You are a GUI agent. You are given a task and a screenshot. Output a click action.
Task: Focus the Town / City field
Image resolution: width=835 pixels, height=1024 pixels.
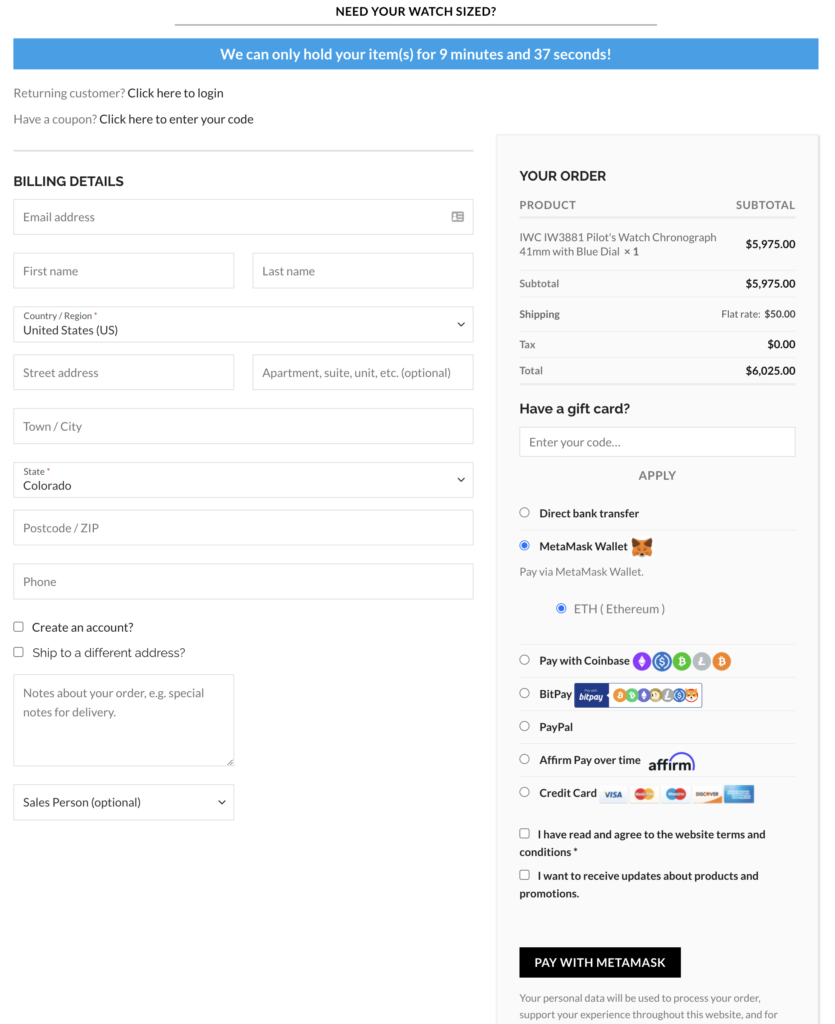coord(243,426)
